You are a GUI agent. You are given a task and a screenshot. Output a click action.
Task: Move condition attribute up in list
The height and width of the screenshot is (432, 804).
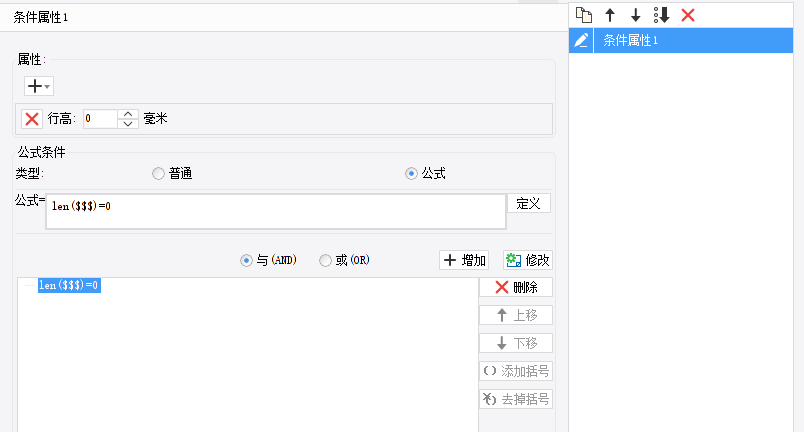pos(610,15)
